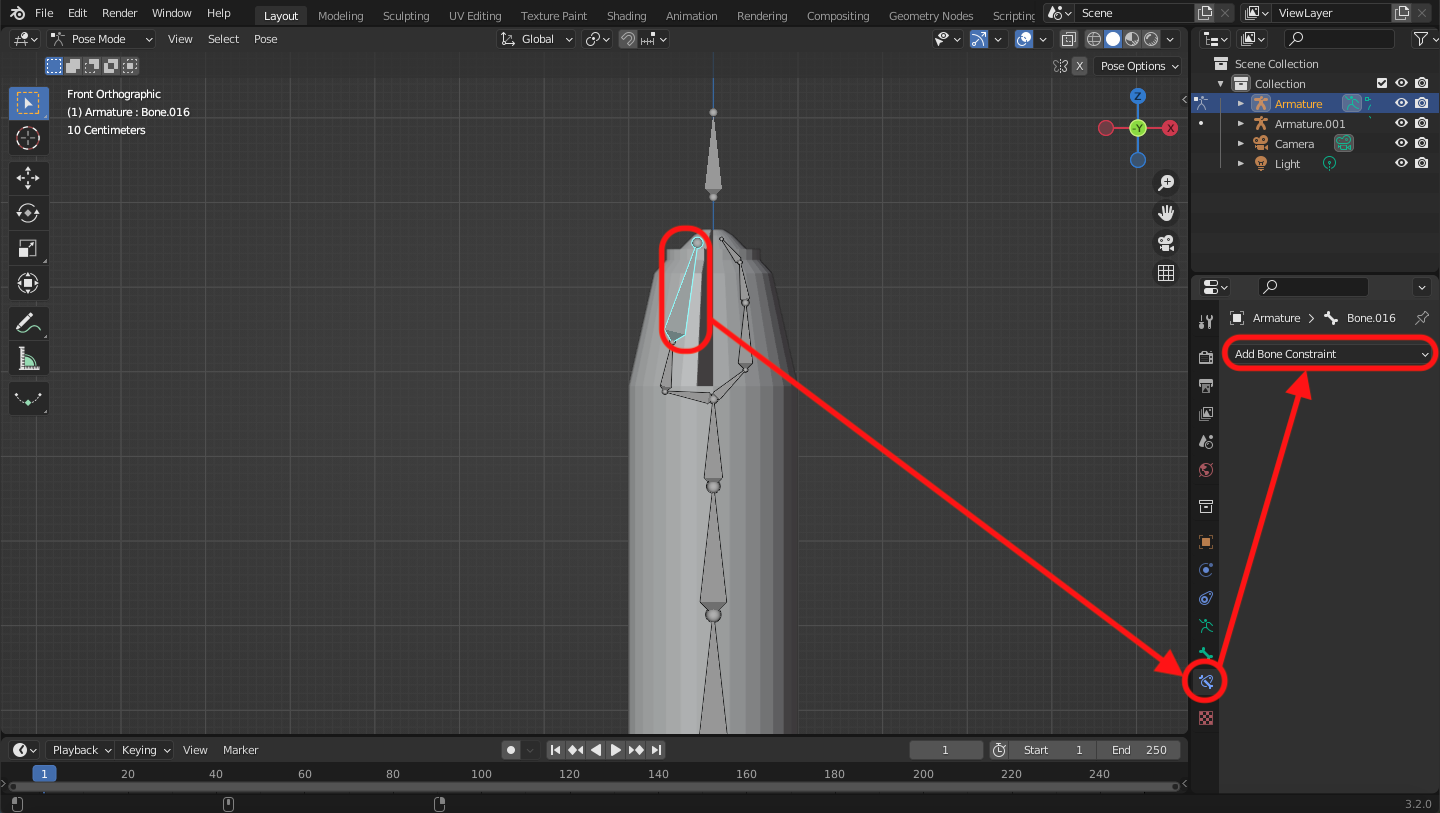
Task: Pin the properties editor context
Action: [x=1422, y=318]
